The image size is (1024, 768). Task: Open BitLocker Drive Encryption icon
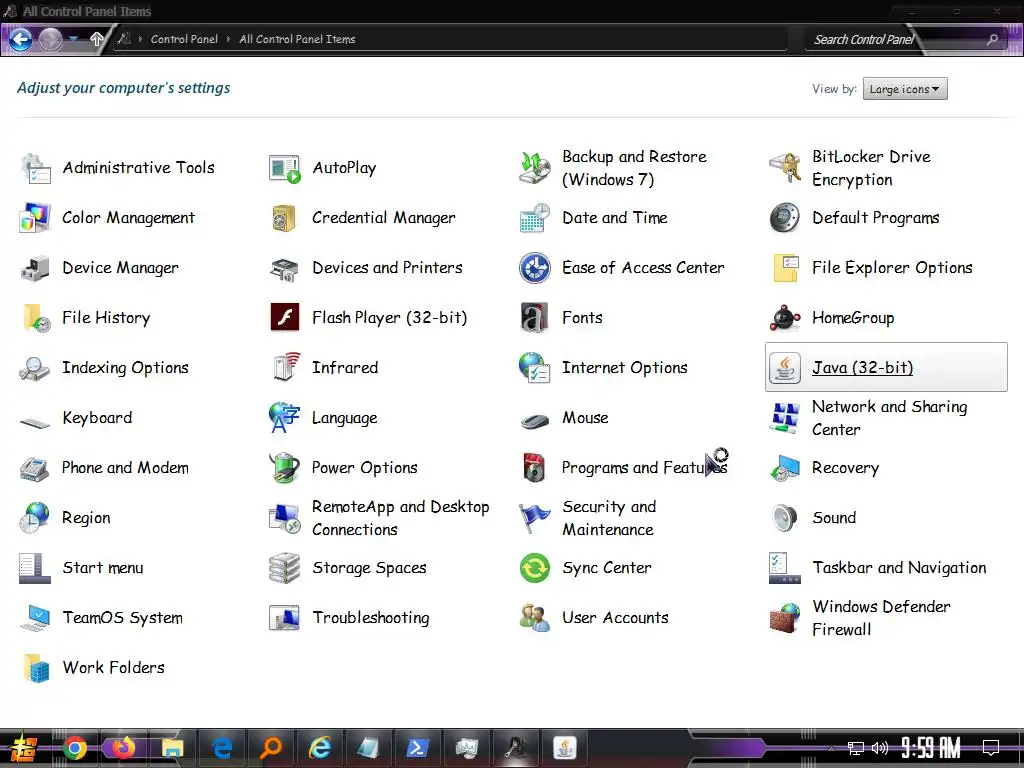click(785, 168)
